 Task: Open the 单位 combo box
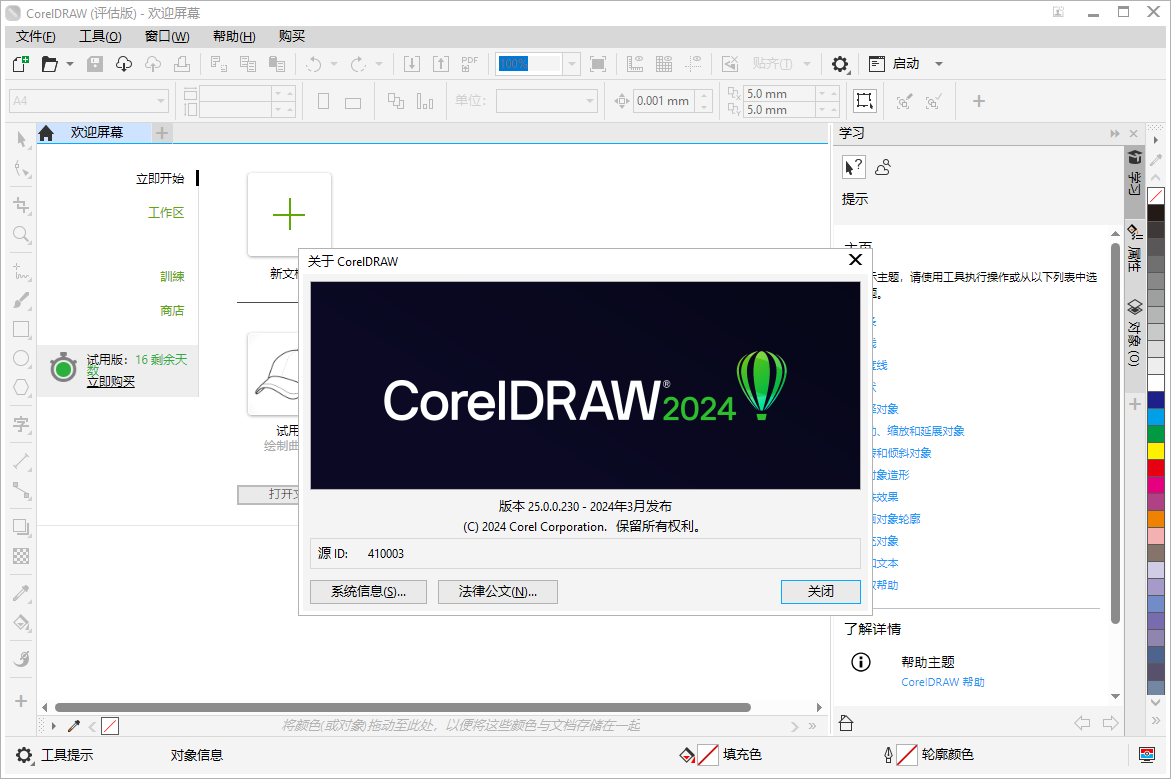tap(545, 100)
